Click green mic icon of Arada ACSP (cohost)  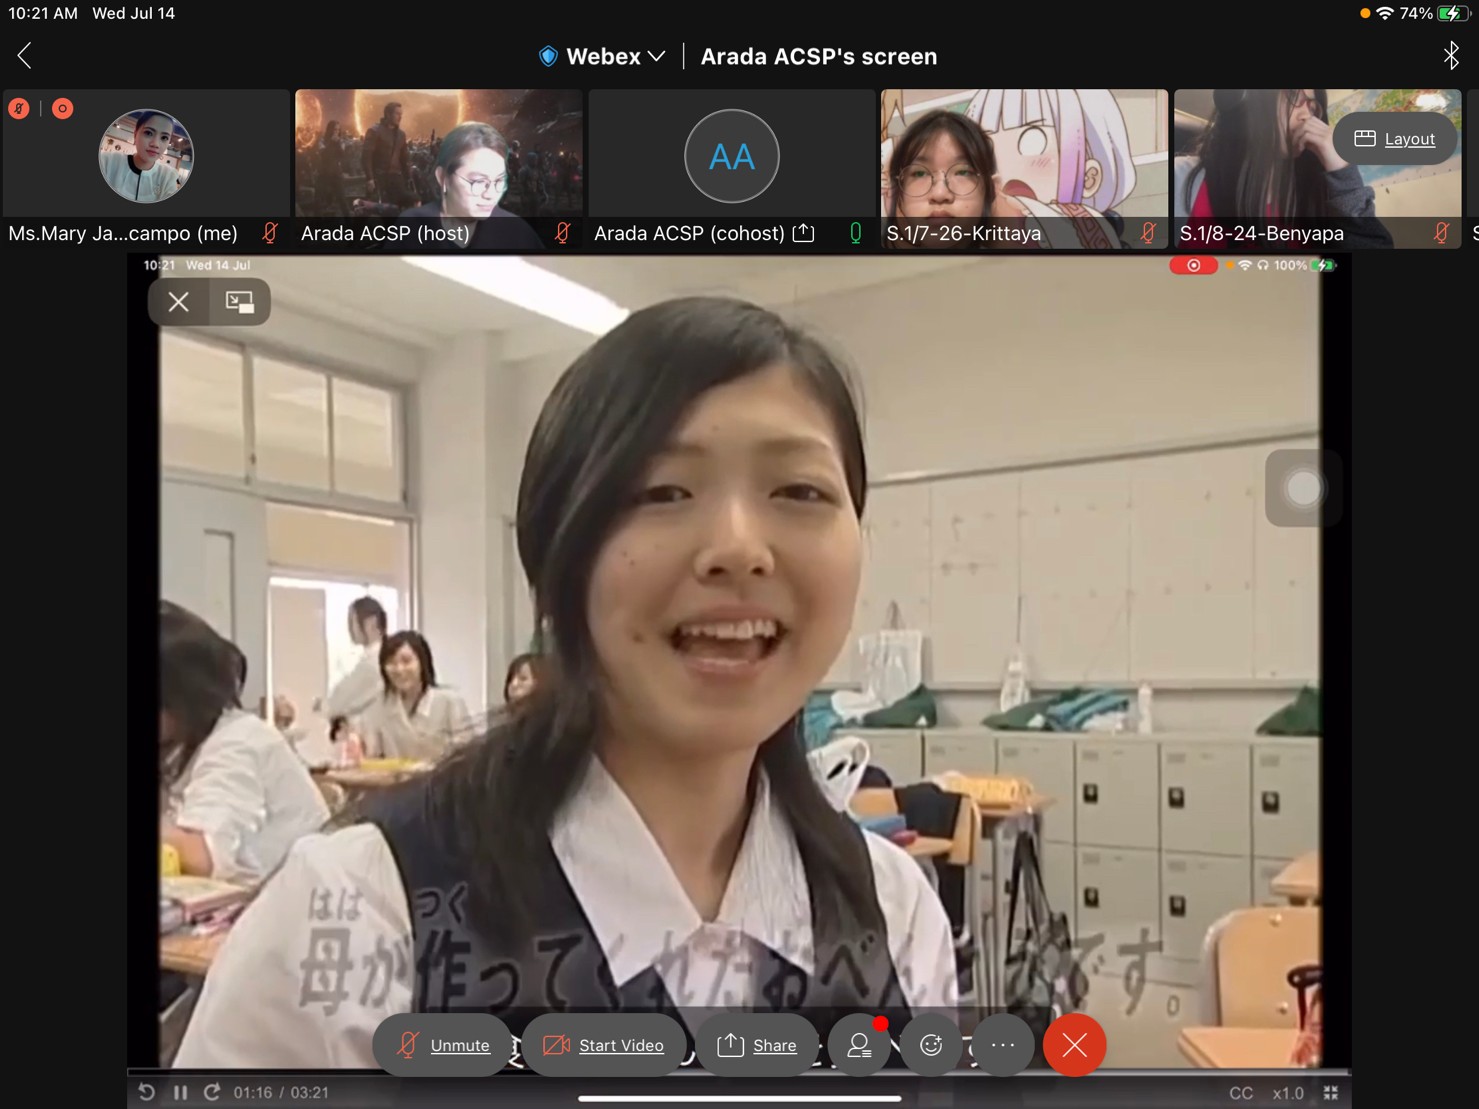click(856, 233)
